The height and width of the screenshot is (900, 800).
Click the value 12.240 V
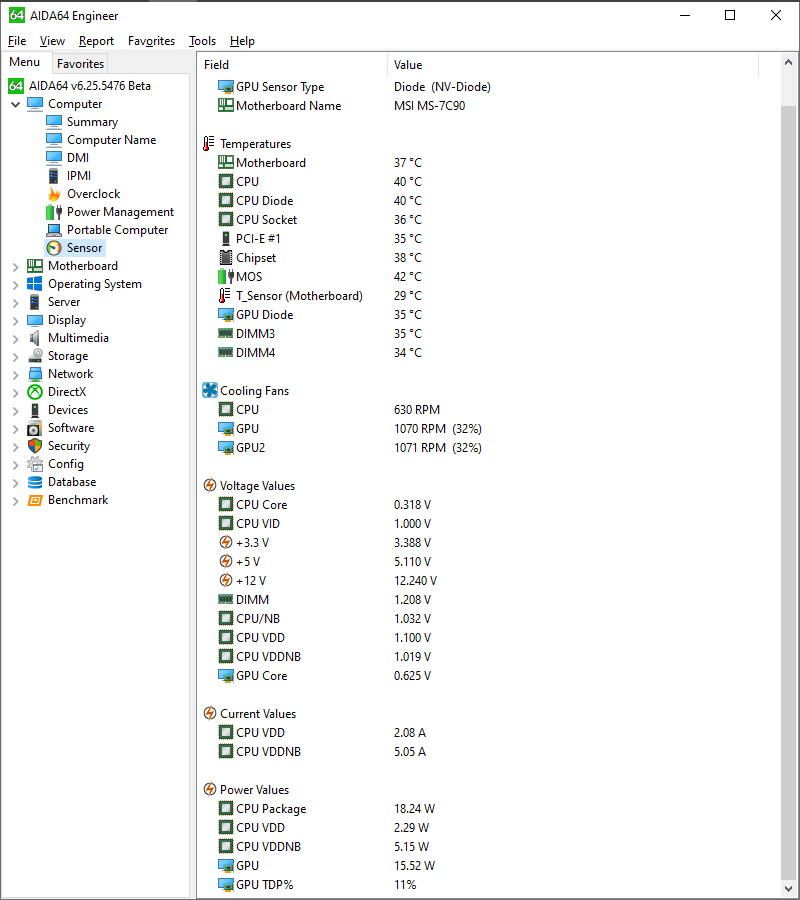[x=415, y=580]
